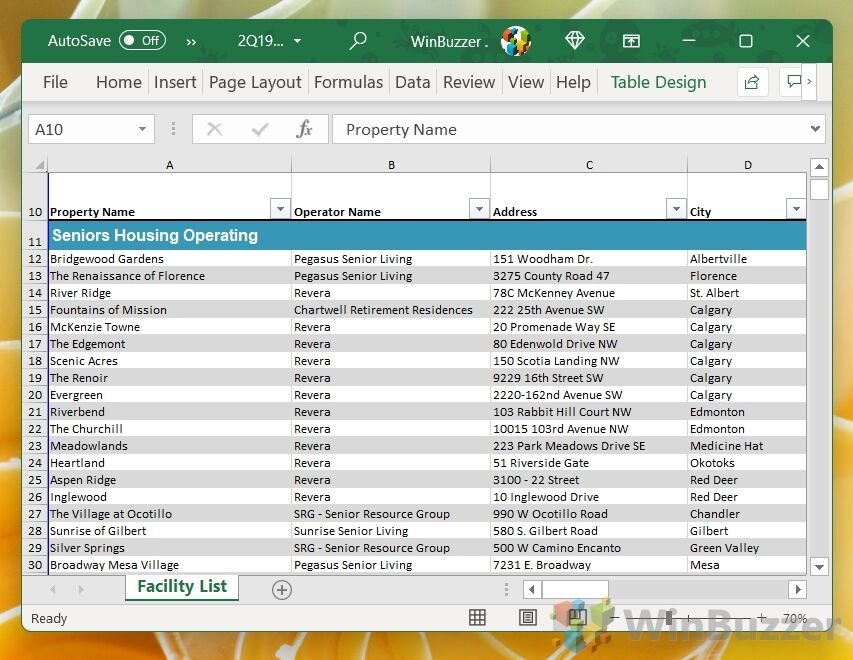The width and height of the screenshot is (853, 660).
Task: Switch to the Data tab
Action: 412,82
